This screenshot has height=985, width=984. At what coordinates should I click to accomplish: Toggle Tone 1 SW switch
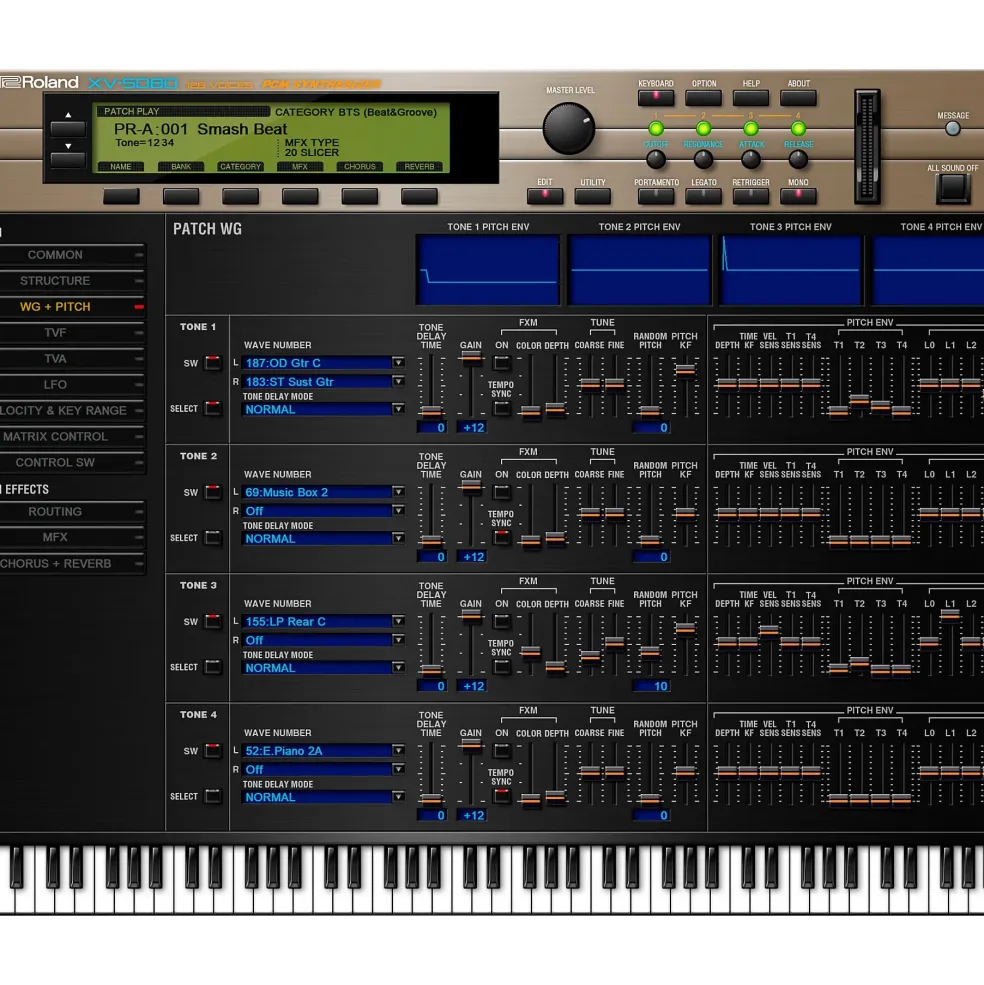pos(213,363)
